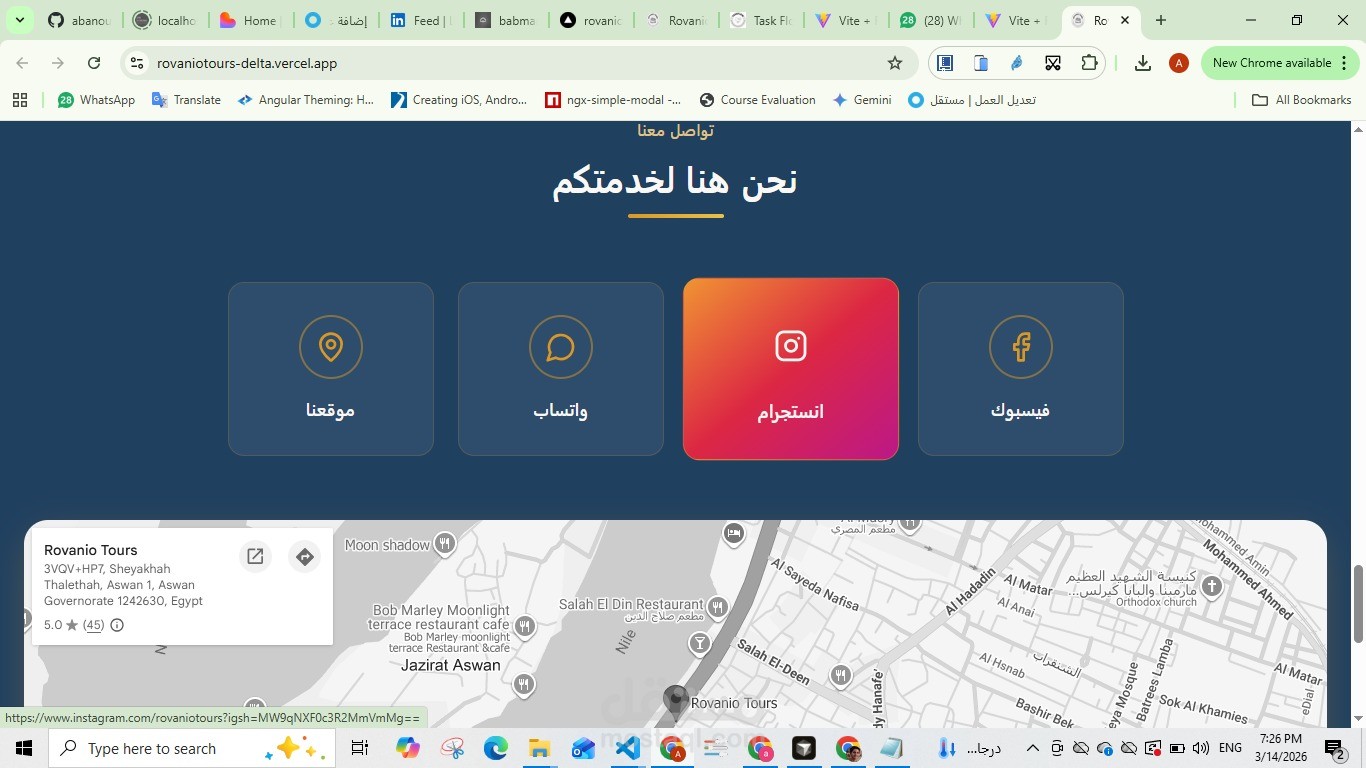This screenshot has height=768, width=1366.
Task: Click the Instagram camera logo icon
Action: coord(791,346)
